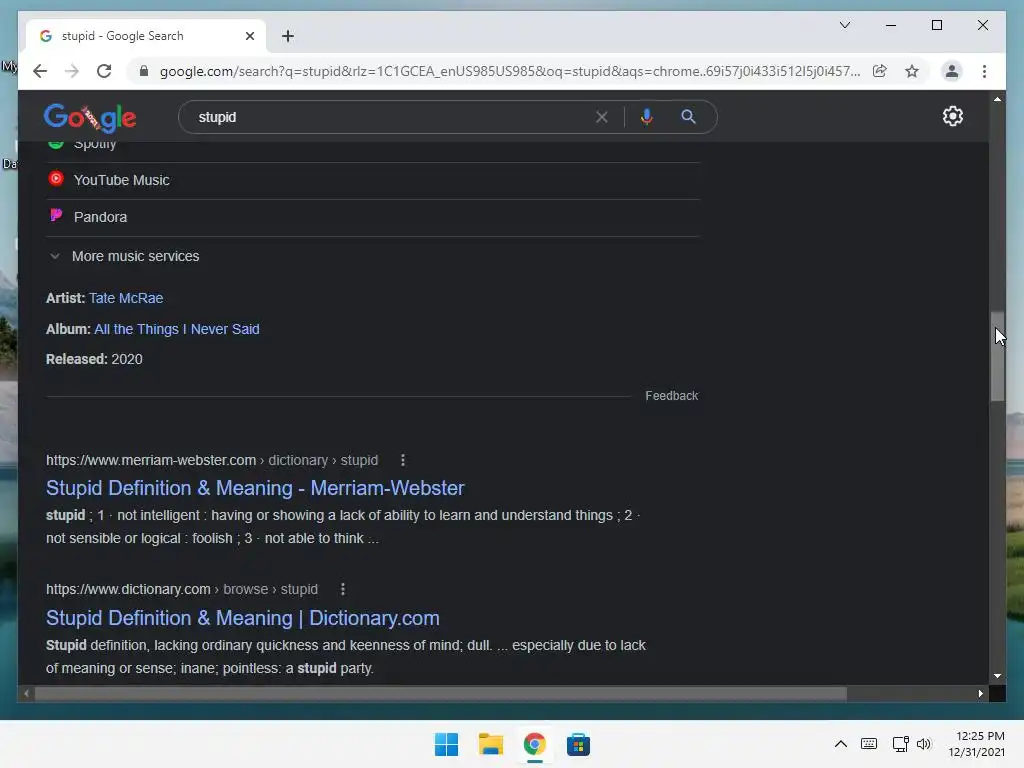1024x768 pixels.
Task: Open Stupid Definition Dictionary.com result
Action: coord(243,618)
